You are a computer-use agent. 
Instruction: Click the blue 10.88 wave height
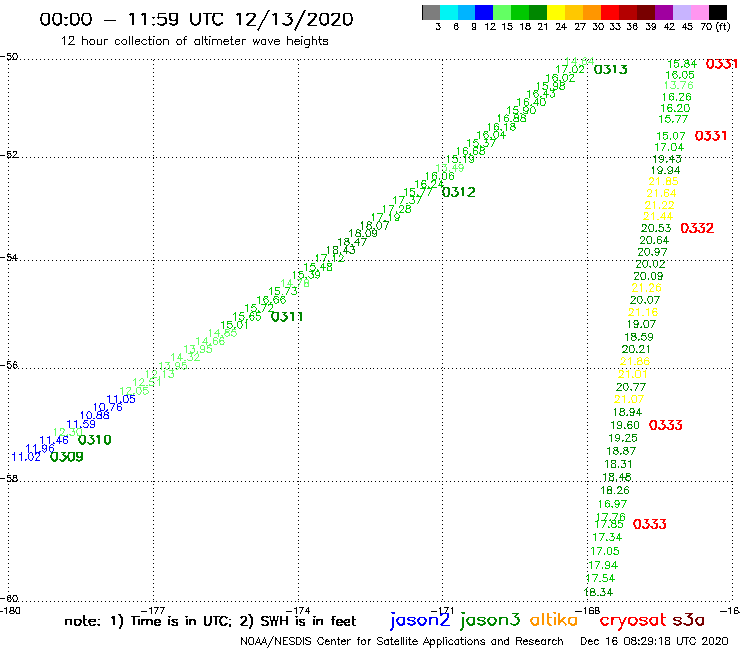(x=94, y=415)
